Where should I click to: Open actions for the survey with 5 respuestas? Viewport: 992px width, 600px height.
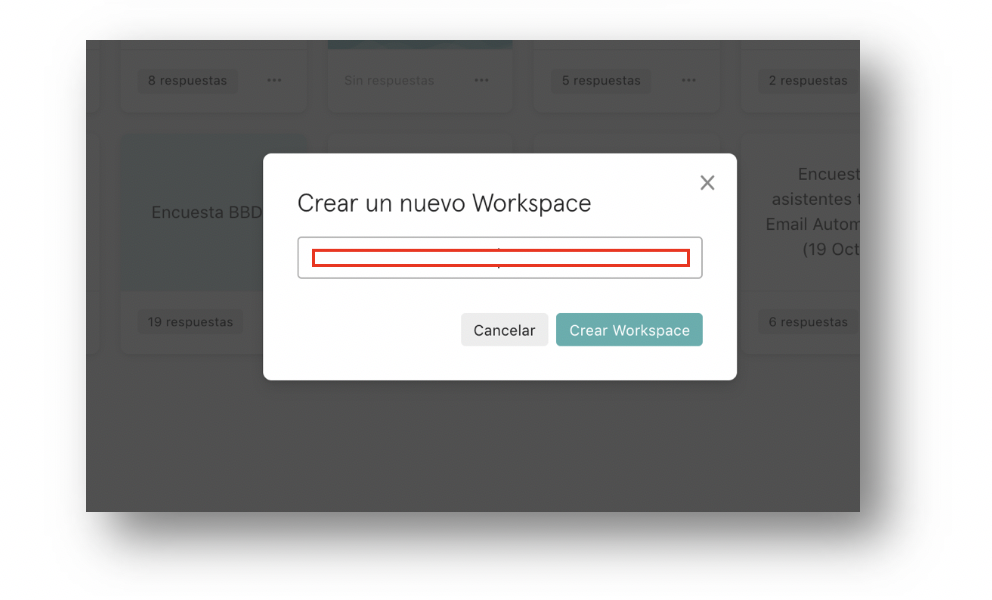pos(688,81)
